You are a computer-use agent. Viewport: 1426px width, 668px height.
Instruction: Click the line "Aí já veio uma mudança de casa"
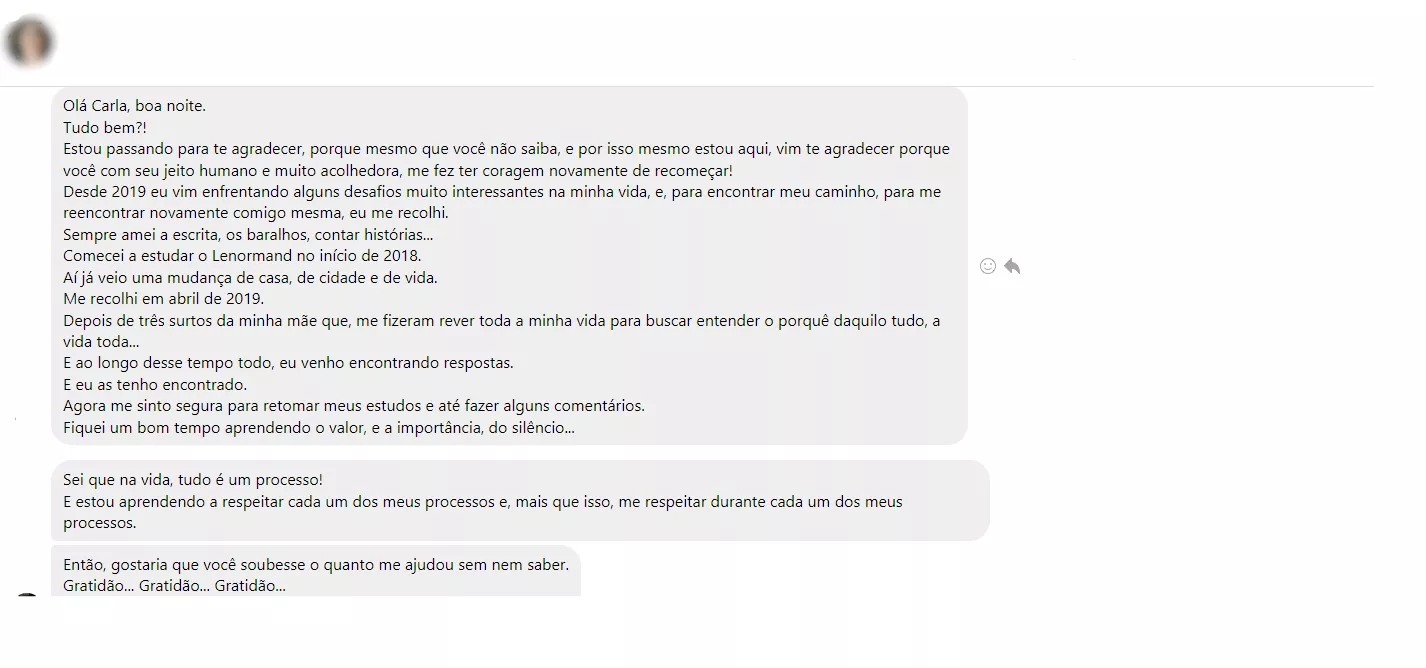pos(250,278)
